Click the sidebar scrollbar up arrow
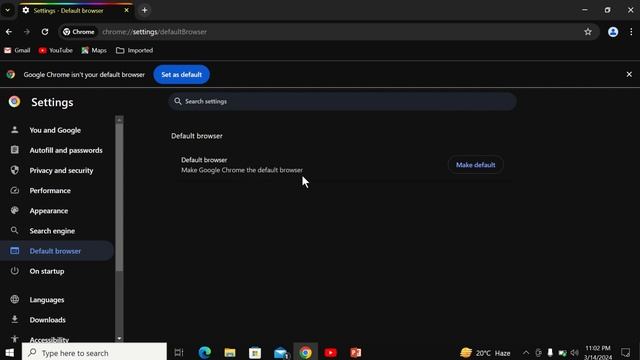 tap(119, 120)
